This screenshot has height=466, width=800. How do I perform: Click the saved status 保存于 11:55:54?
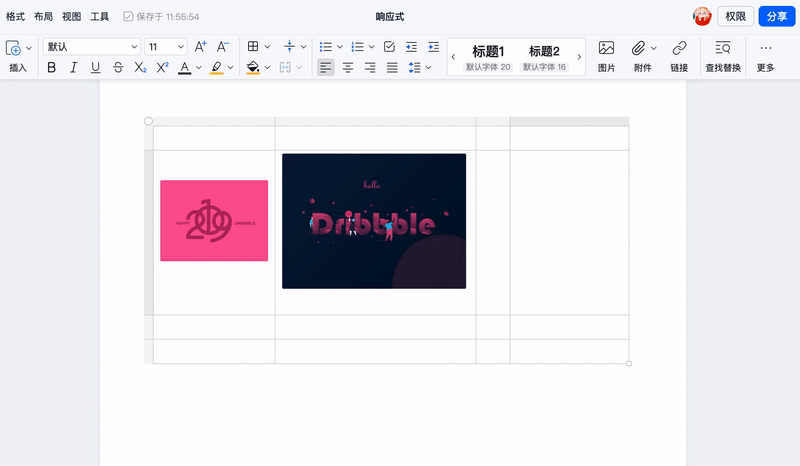point(161,17)
